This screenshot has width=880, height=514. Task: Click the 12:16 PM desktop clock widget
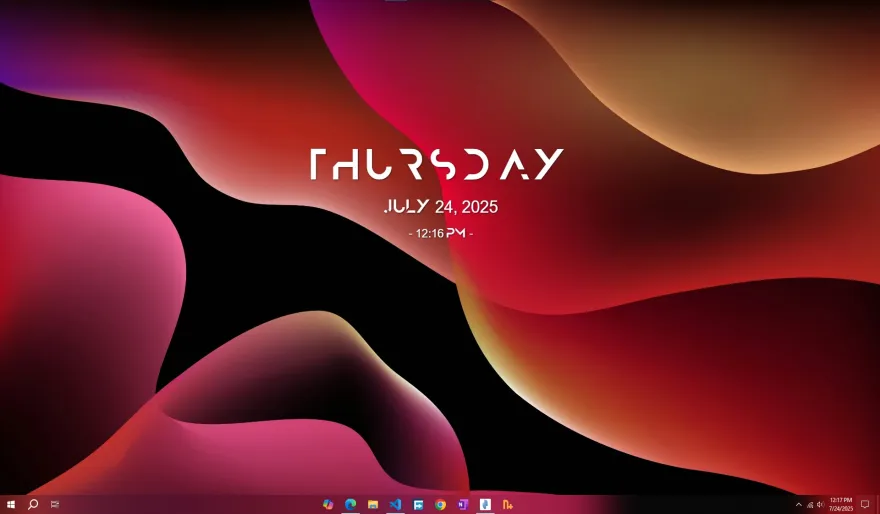coord(441,233)
